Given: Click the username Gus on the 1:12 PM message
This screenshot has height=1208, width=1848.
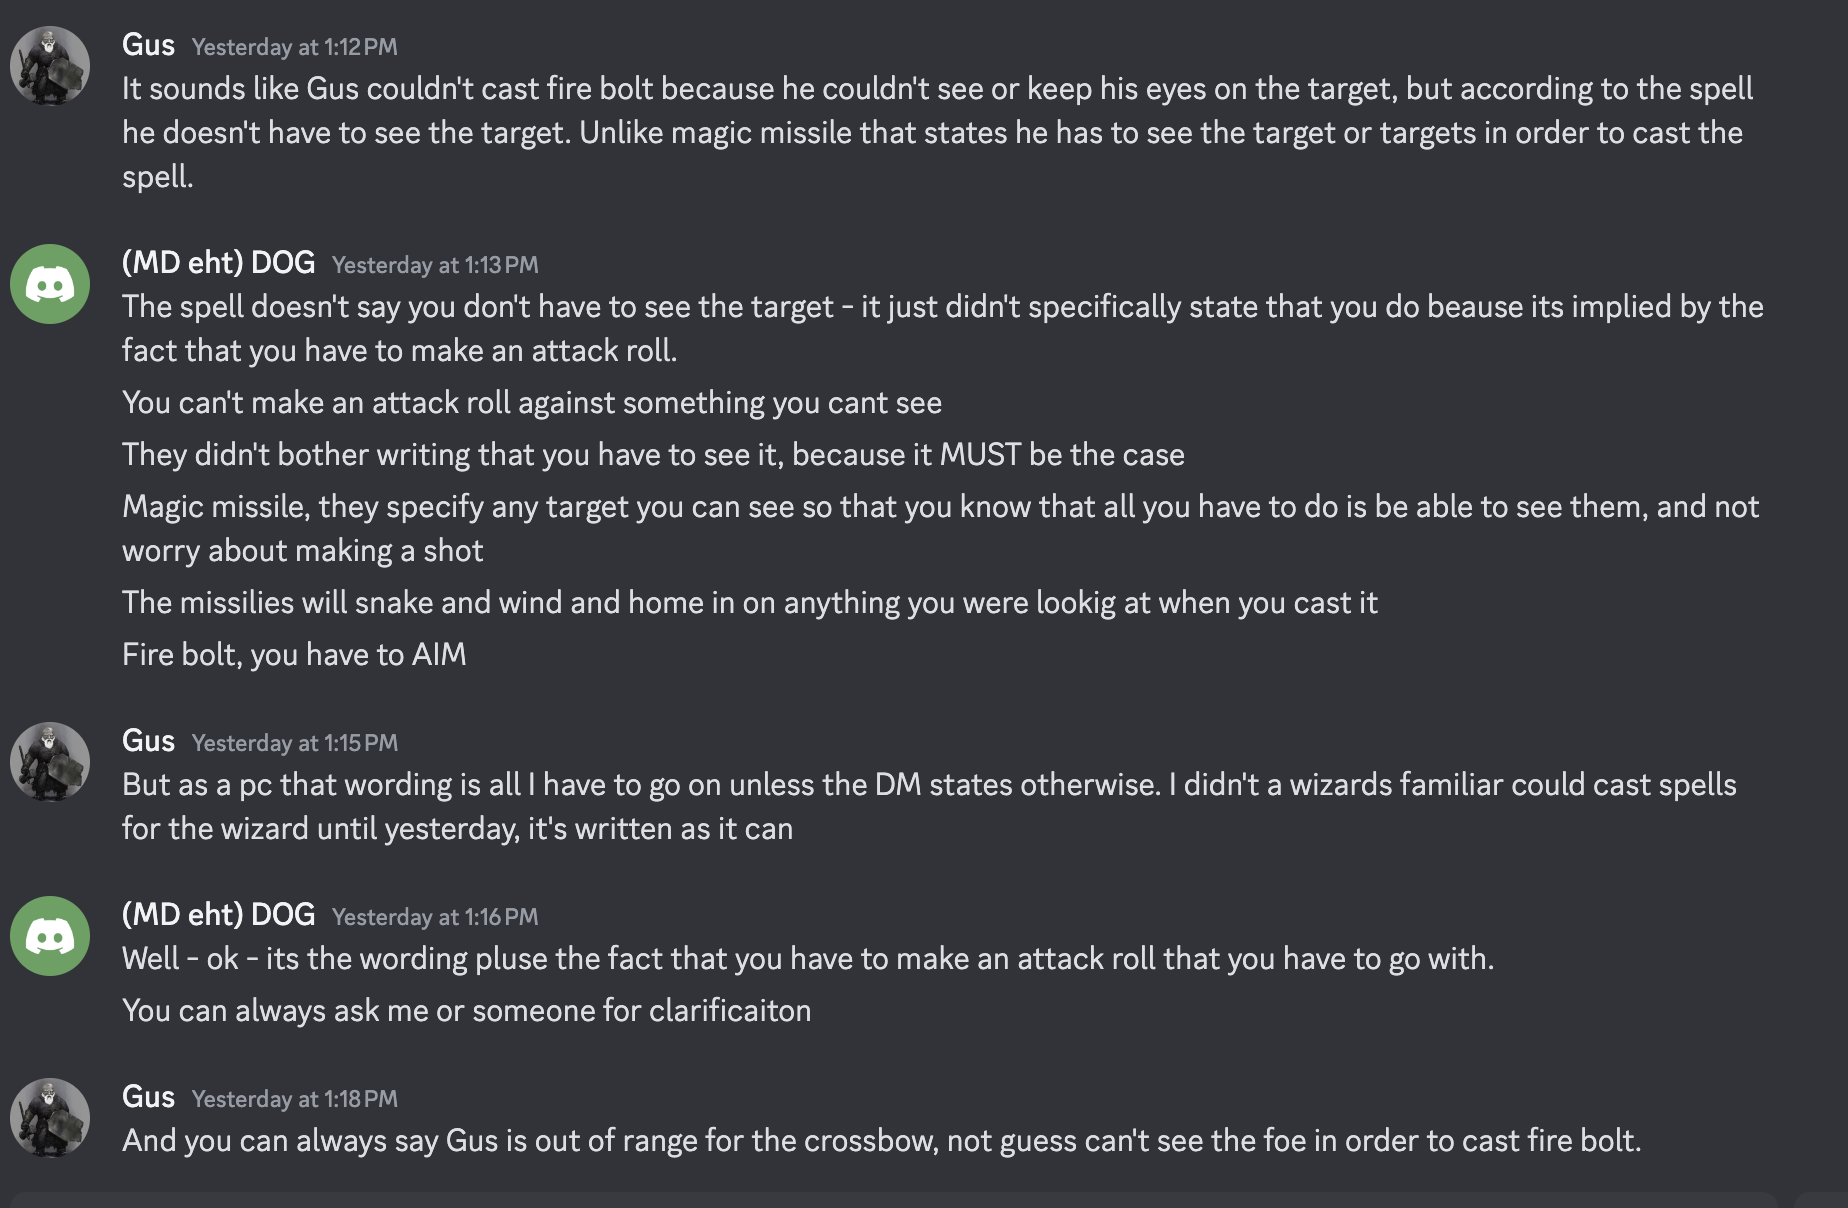Looking at the screenshot, I should [x=148, y=45].
